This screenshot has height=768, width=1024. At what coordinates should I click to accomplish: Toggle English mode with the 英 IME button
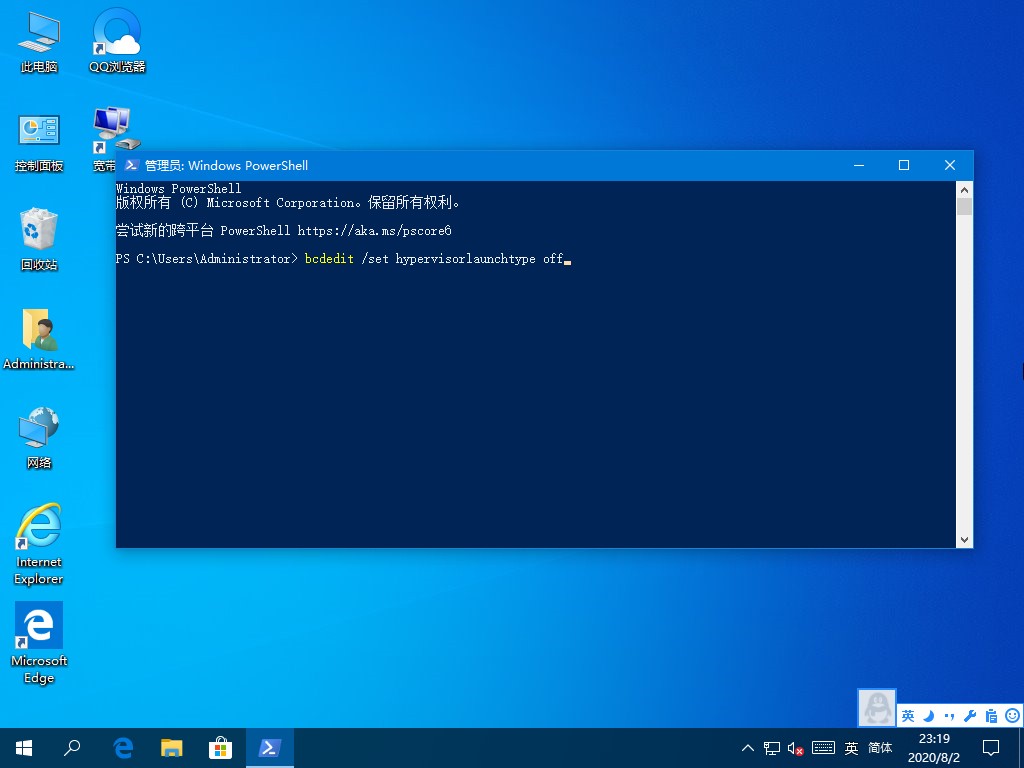pos(907,715)
